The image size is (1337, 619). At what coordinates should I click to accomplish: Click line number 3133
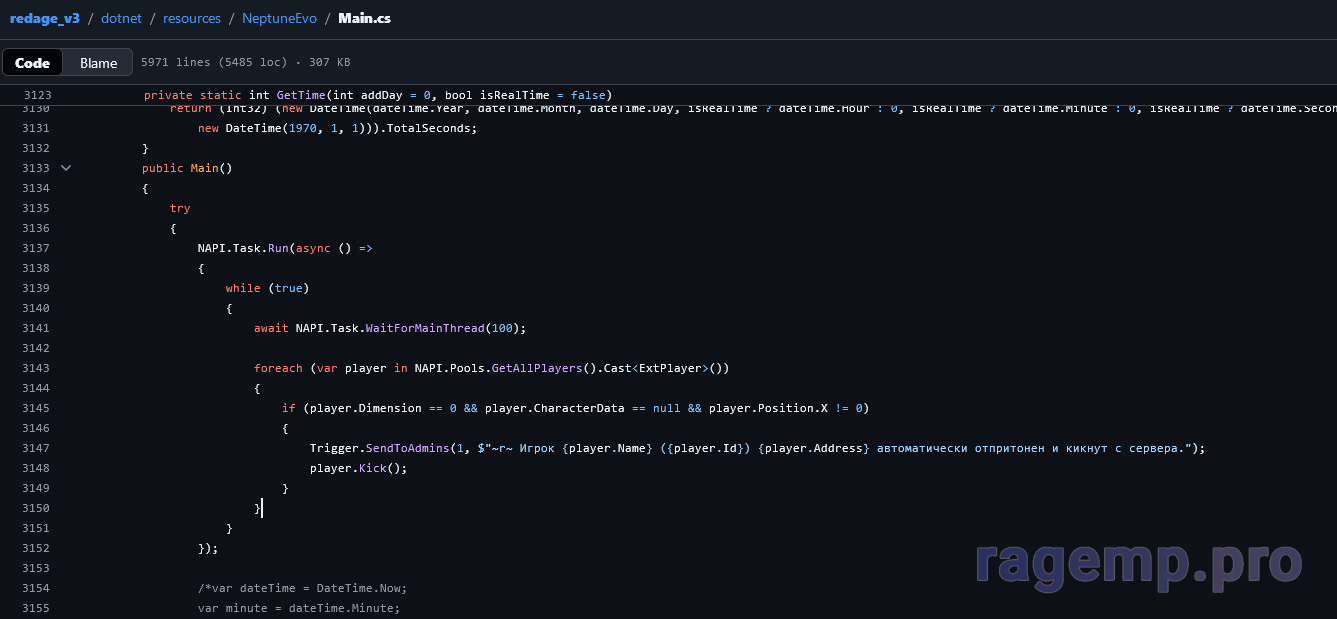pyautogui.click(x=36, y=168)
